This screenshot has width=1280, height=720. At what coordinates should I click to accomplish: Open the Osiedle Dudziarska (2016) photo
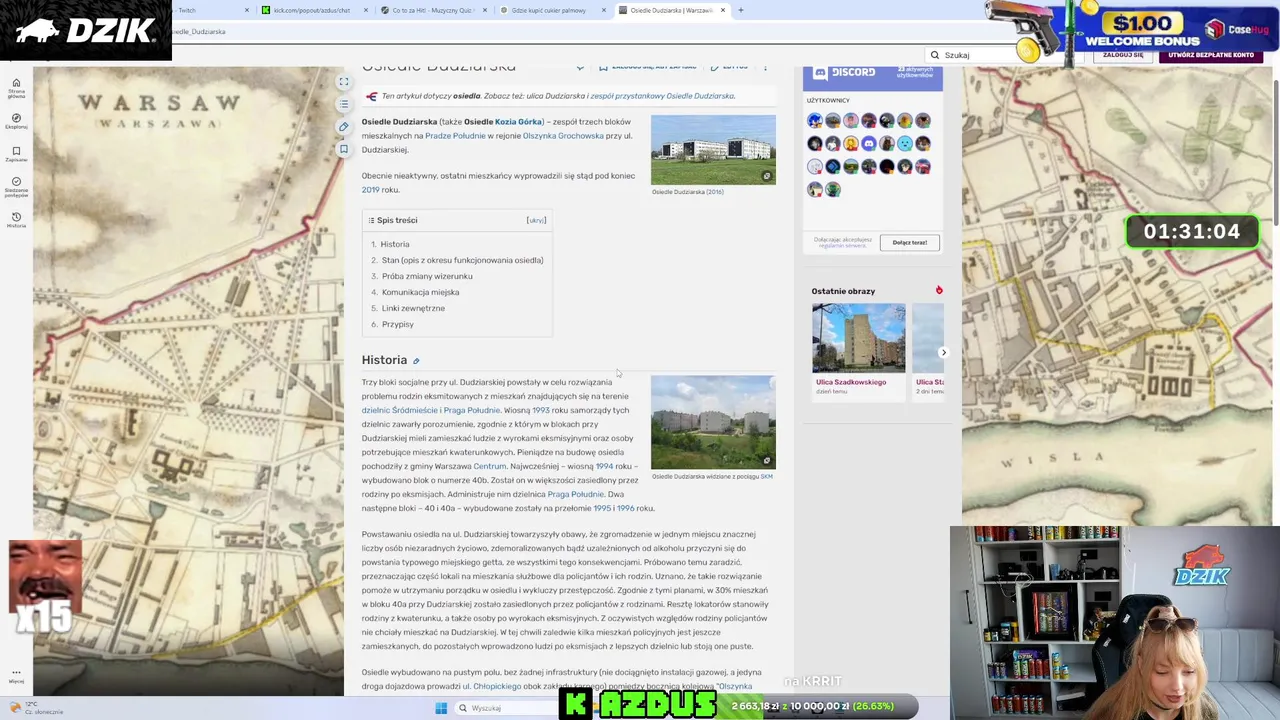[x=713, y=150]
